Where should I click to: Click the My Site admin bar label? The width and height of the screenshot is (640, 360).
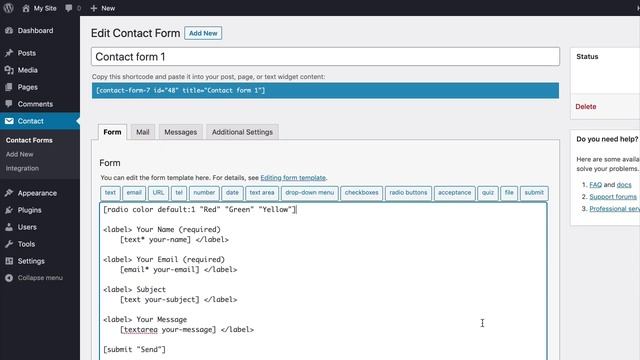(x=45, y=8)
